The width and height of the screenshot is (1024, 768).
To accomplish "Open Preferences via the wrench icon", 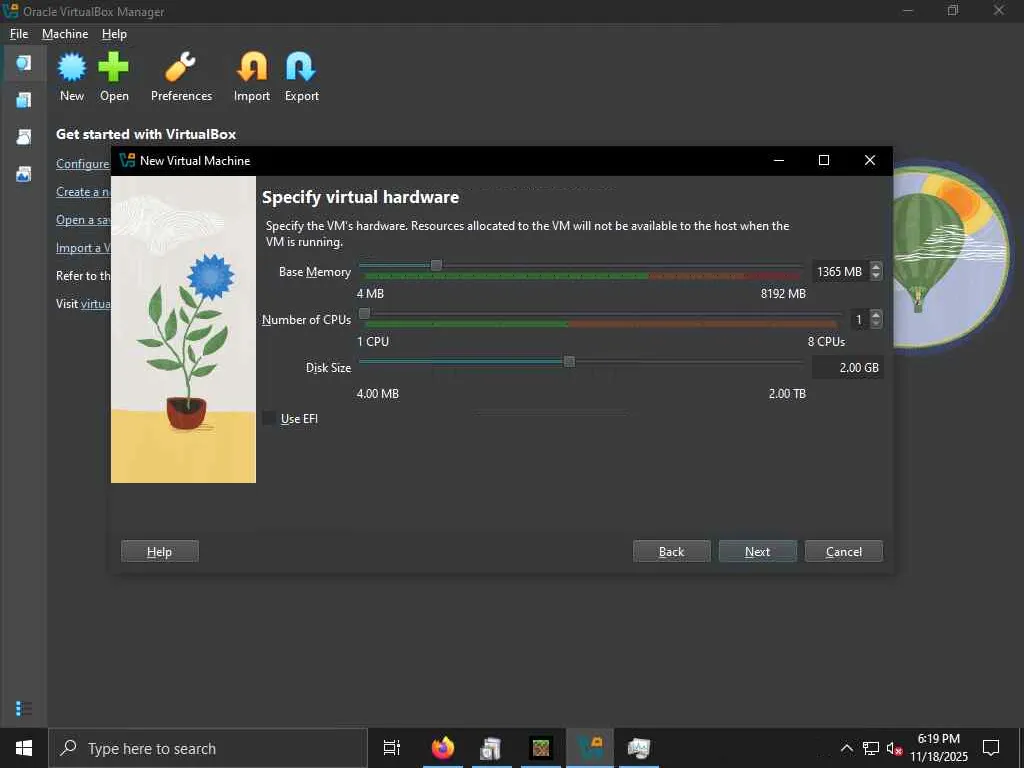I will coord(181,67).
